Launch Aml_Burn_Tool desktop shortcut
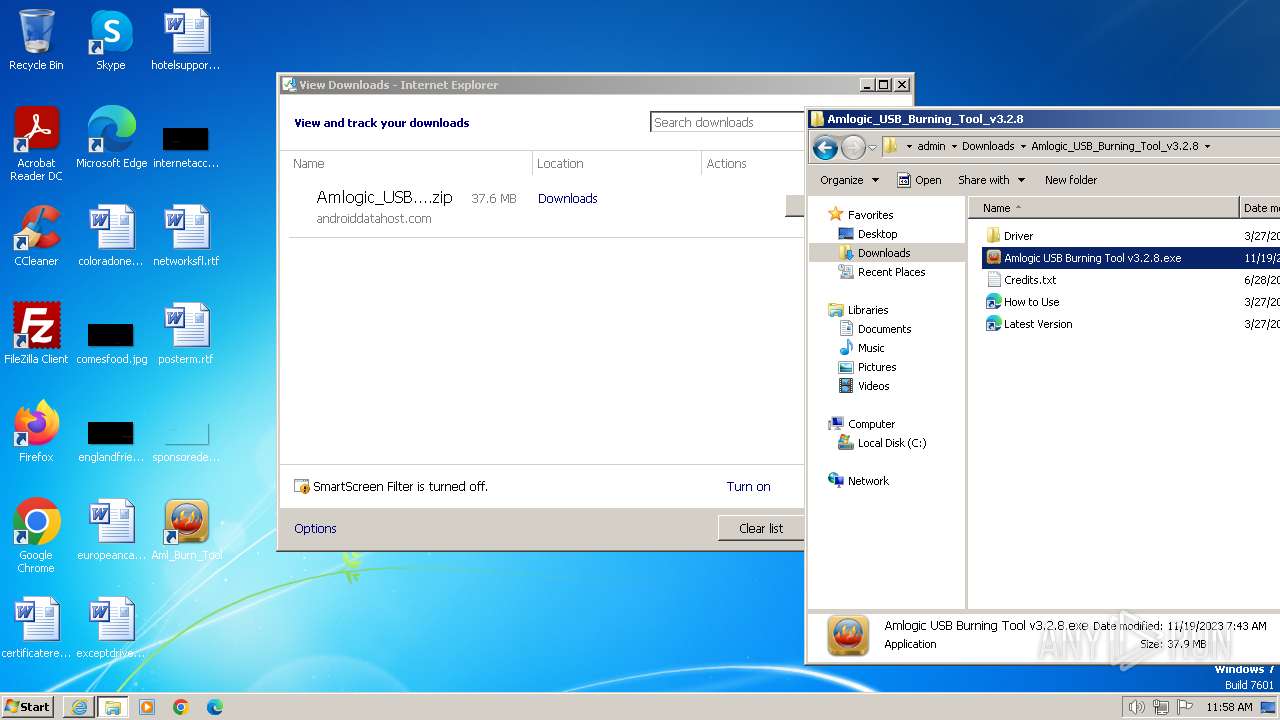This screenshot has height=720, width=1280. [186, 530]
